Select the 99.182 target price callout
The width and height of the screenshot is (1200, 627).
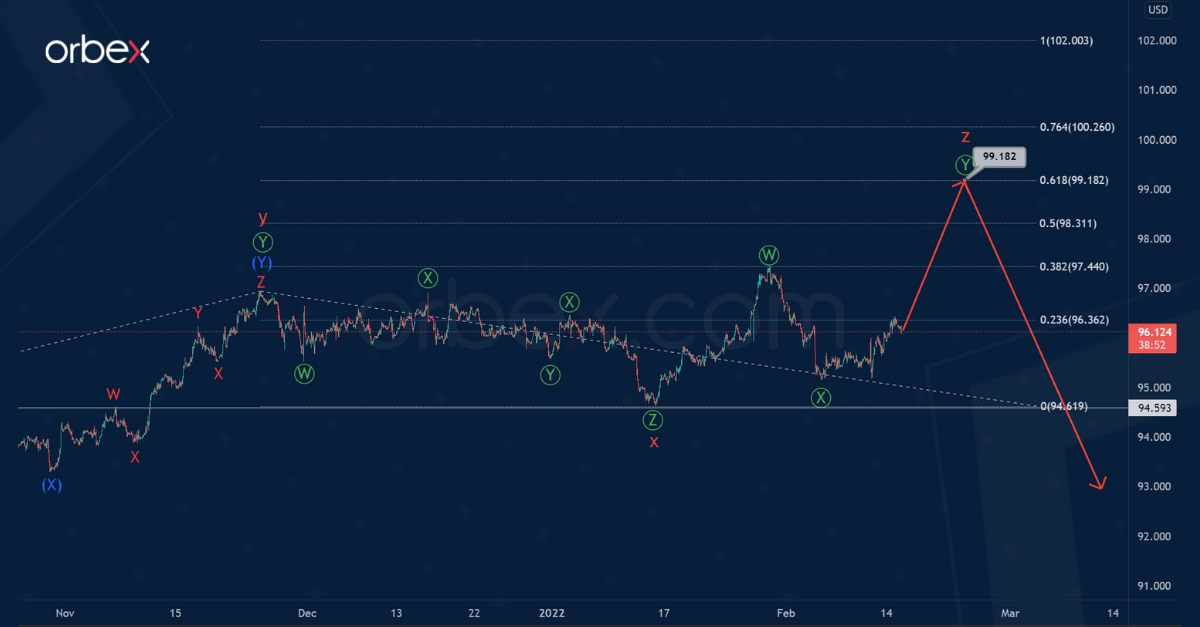pos(999,157)
